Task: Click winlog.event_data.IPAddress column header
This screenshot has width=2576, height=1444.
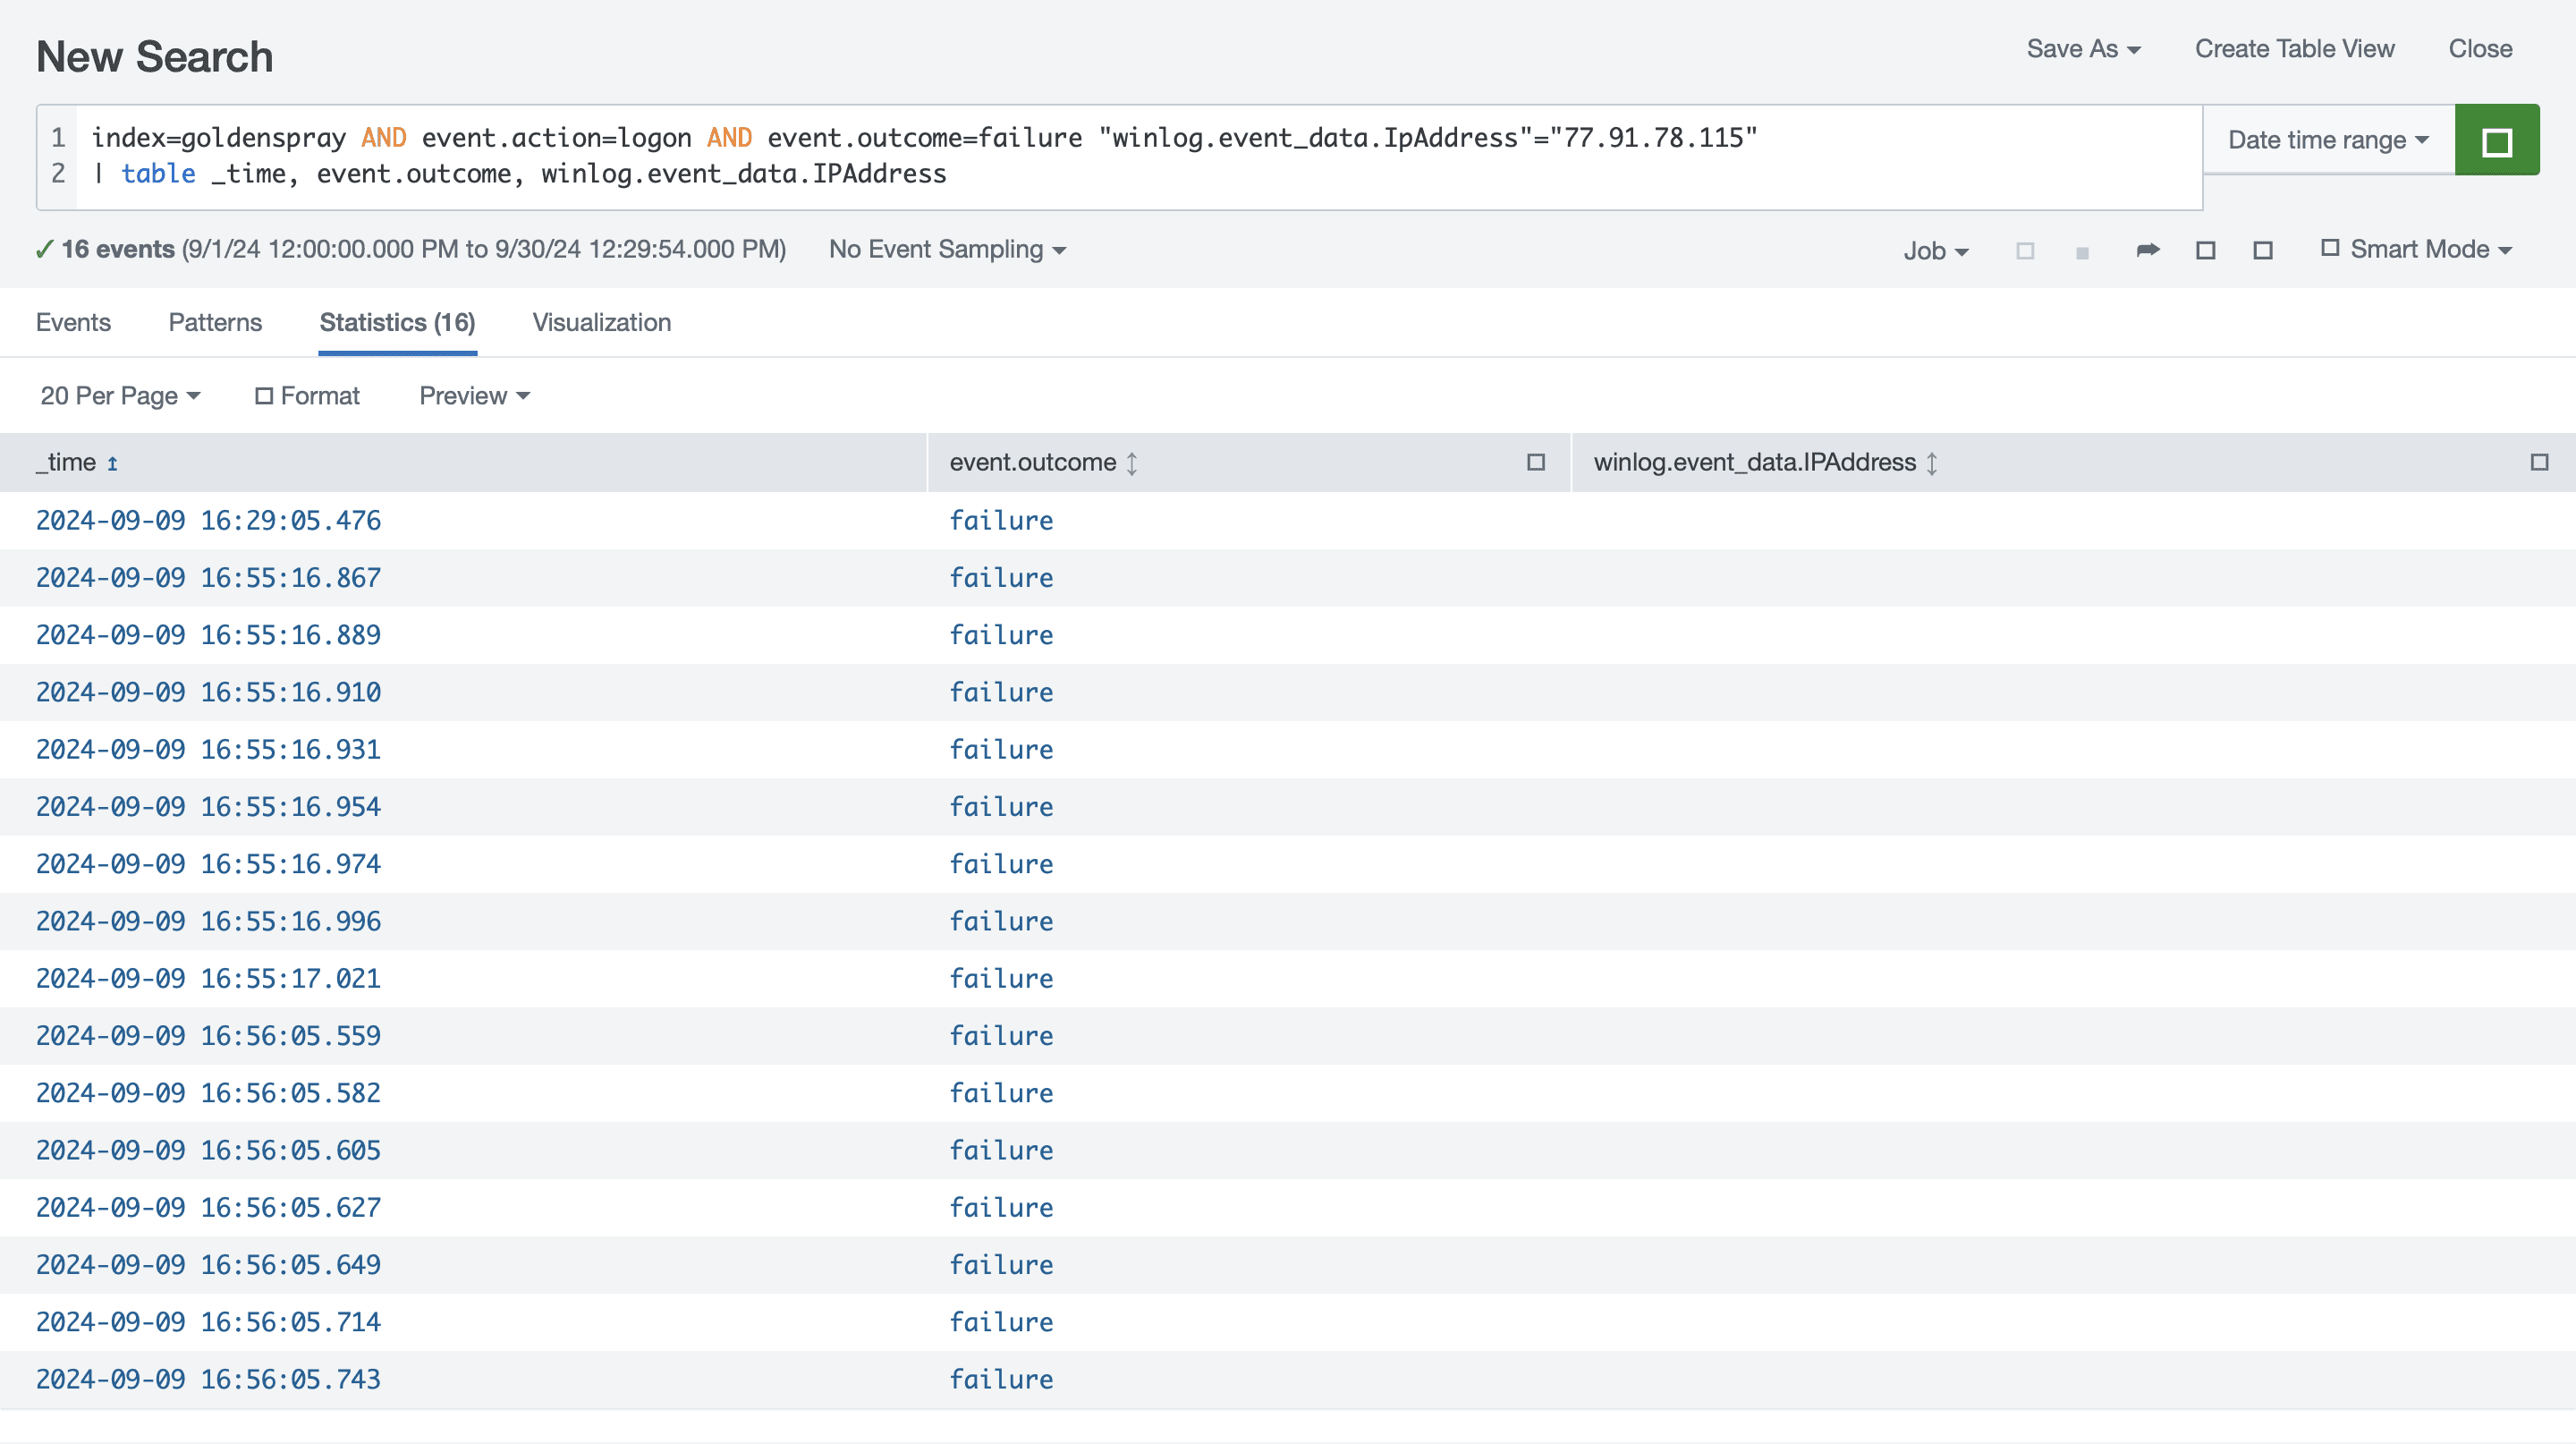Action: [2074, 462]
